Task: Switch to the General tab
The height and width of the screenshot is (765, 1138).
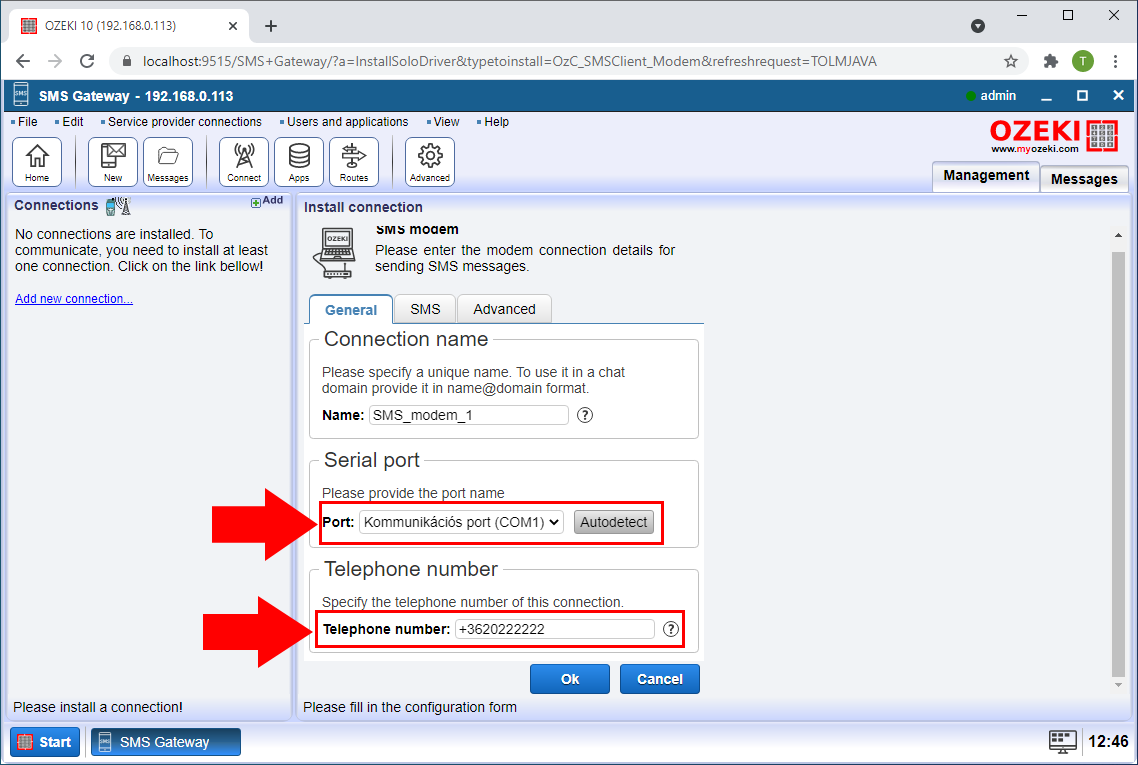Action: click(x=351, y=310)
